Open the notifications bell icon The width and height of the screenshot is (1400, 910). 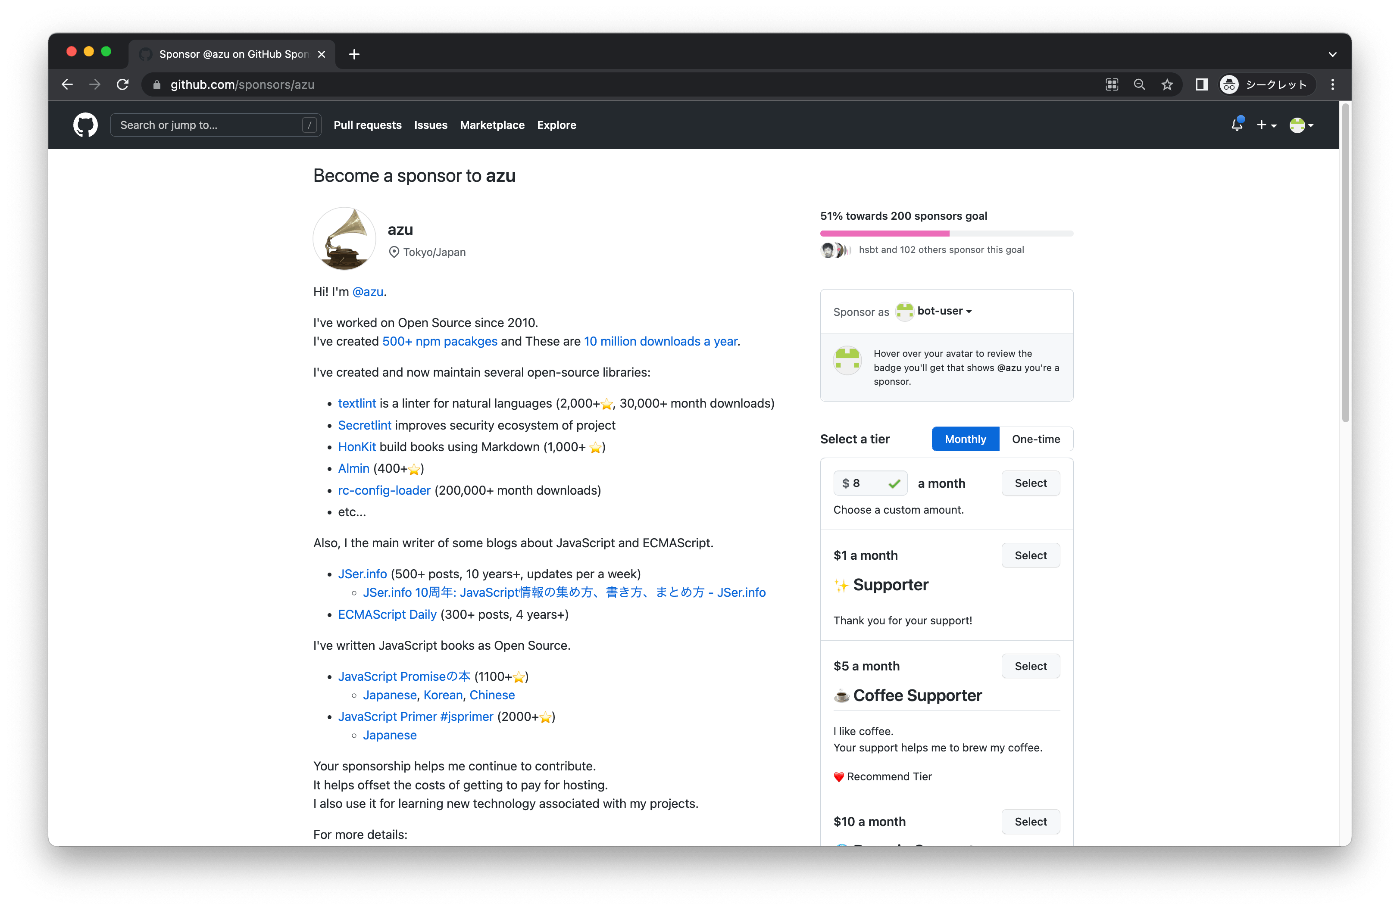[x=1237, y=125]
